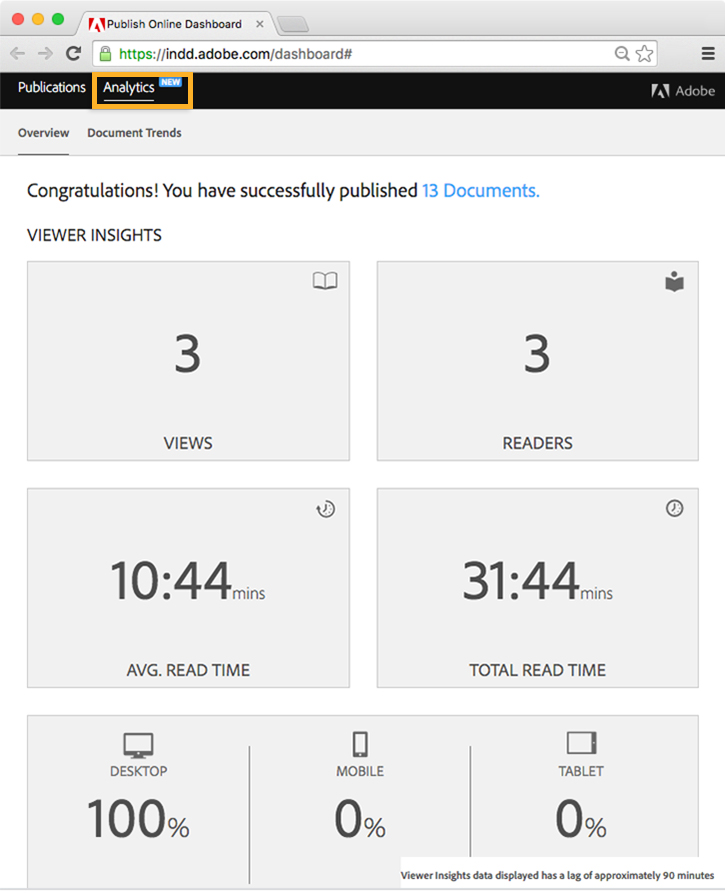Click the zoom magnifier icon in address bar
This screenshot has width=725, height=893.
[x=622, y=54]
